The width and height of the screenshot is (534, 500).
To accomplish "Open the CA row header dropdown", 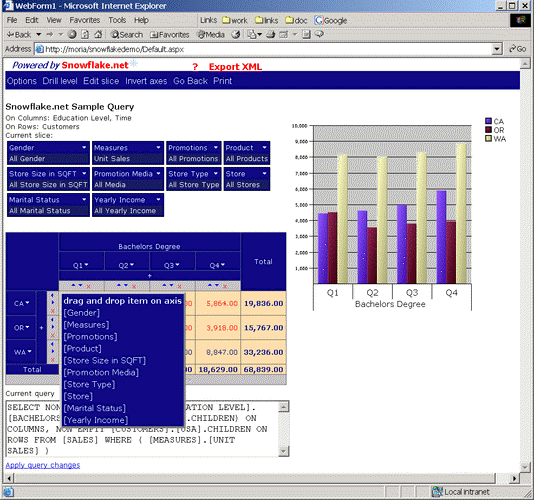I will click(x=28, y=302).
